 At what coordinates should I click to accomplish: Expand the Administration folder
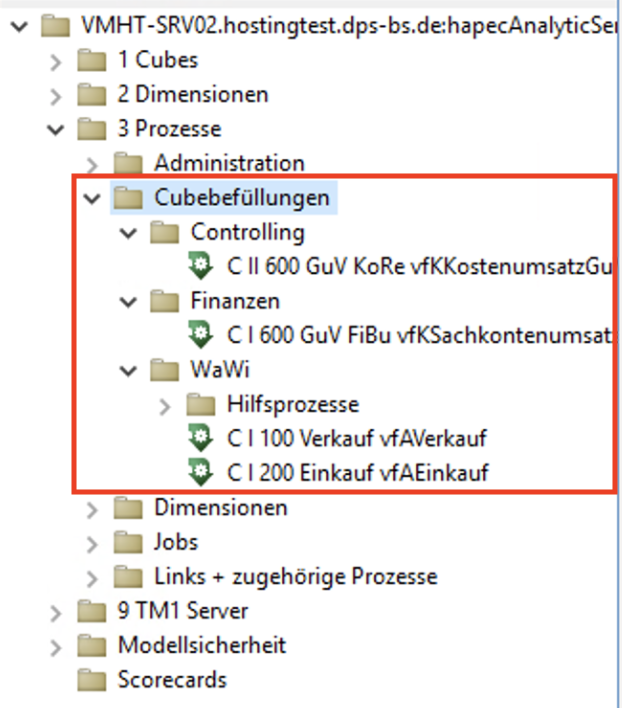tap(93, 163)
